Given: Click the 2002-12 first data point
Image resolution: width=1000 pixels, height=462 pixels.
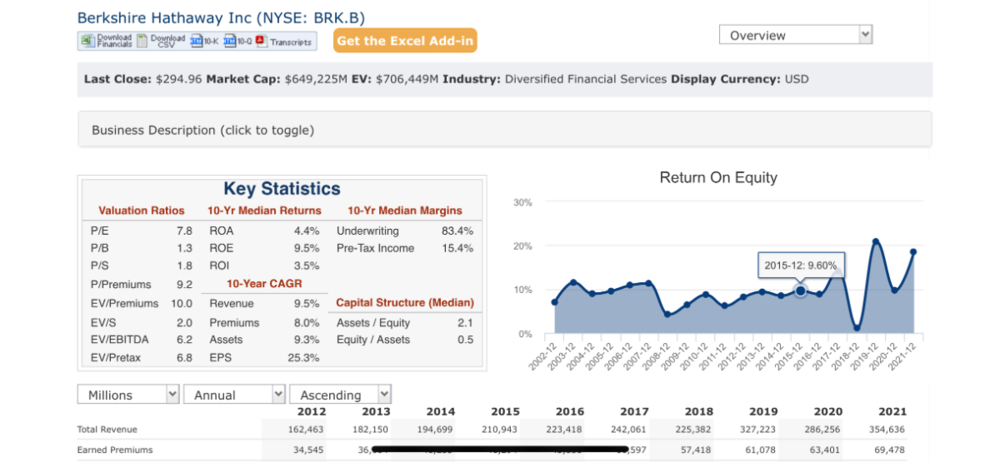Looking at the screenshot, I should [x=554, y=302].
